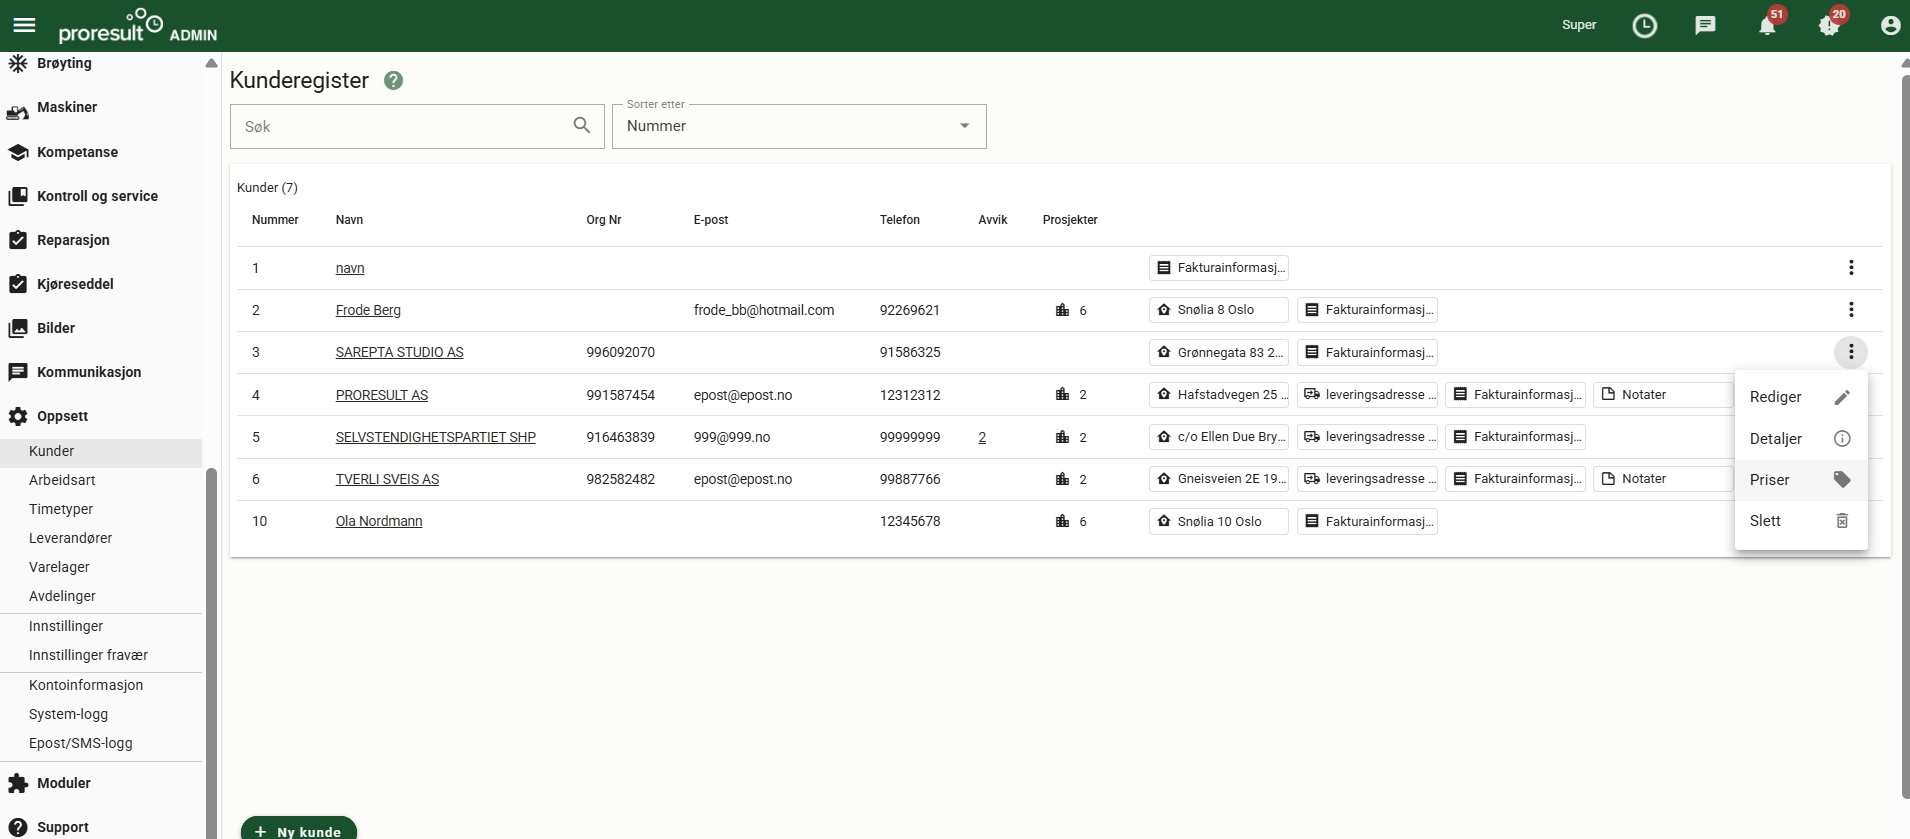Click projects building icon for PROResult AS
Screen dimensions: 1910x839
coord(1062,395)
